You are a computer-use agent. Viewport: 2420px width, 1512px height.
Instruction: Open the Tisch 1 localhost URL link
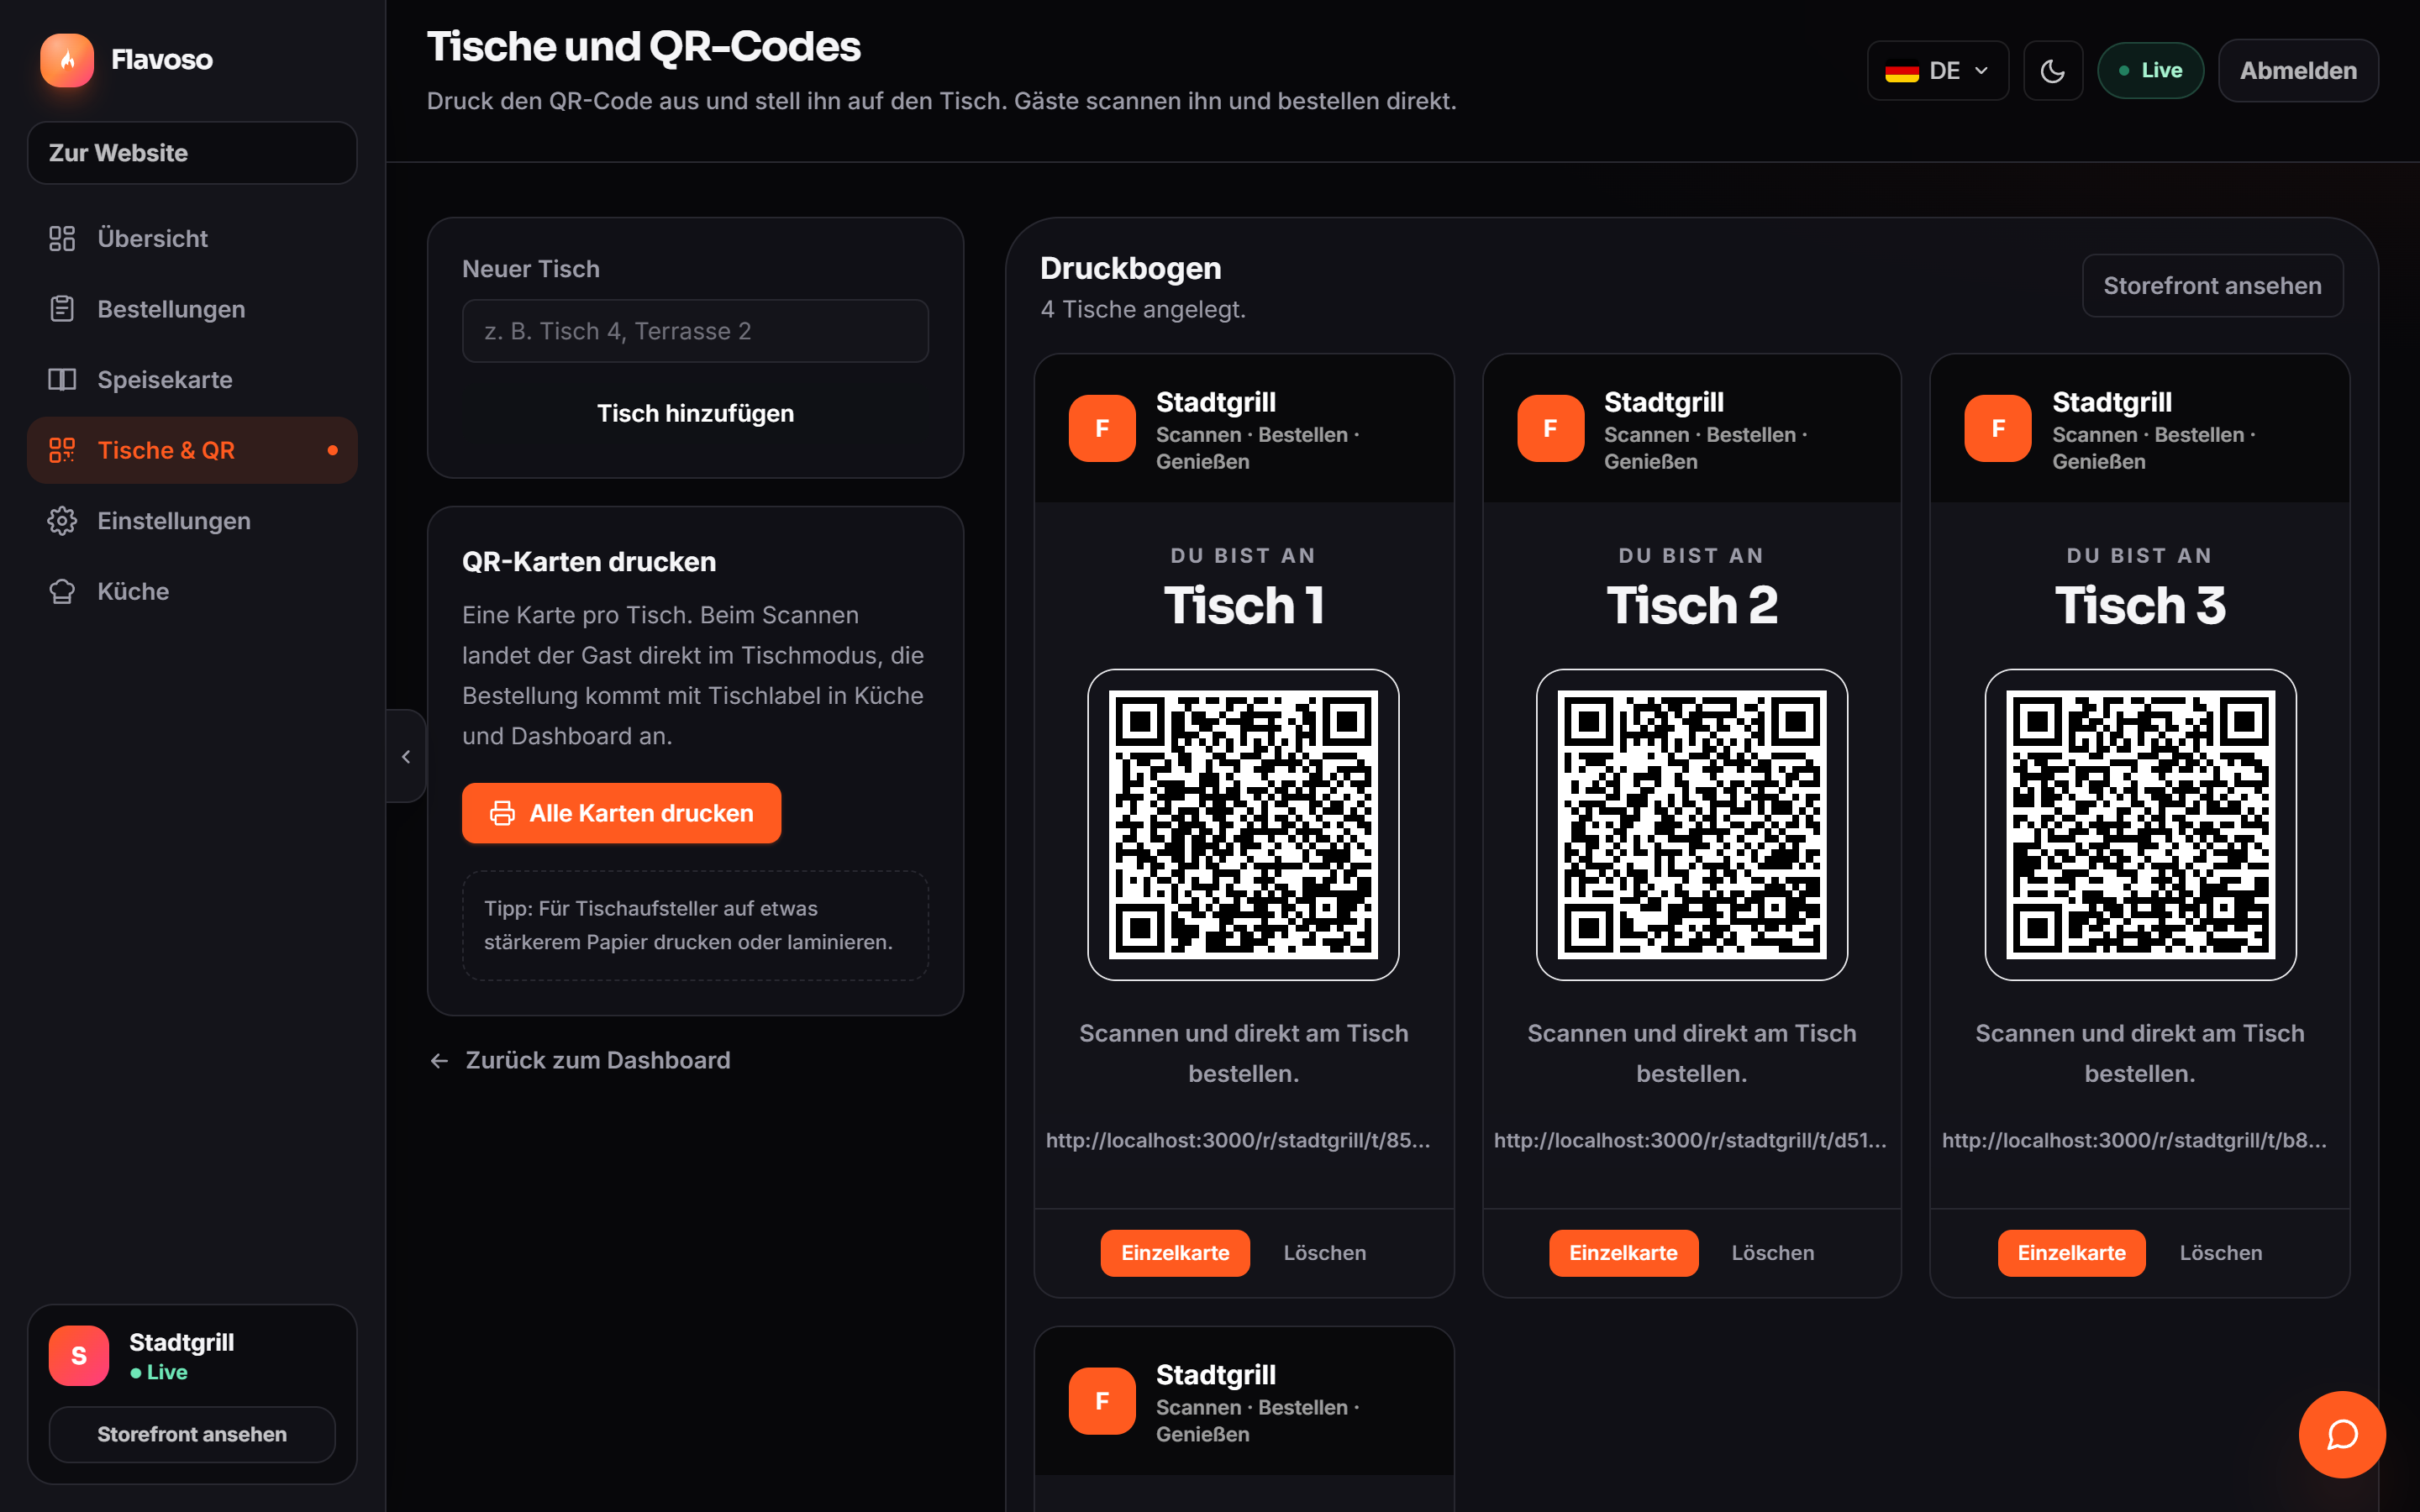click(1238, 1140)
